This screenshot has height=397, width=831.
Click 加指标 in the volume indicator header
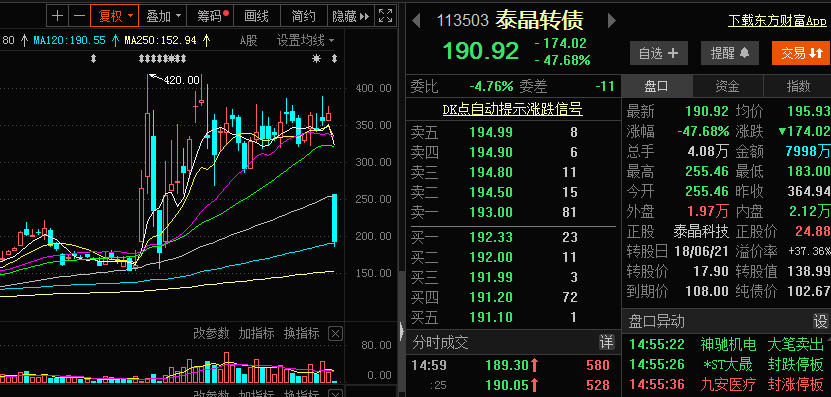257,333
